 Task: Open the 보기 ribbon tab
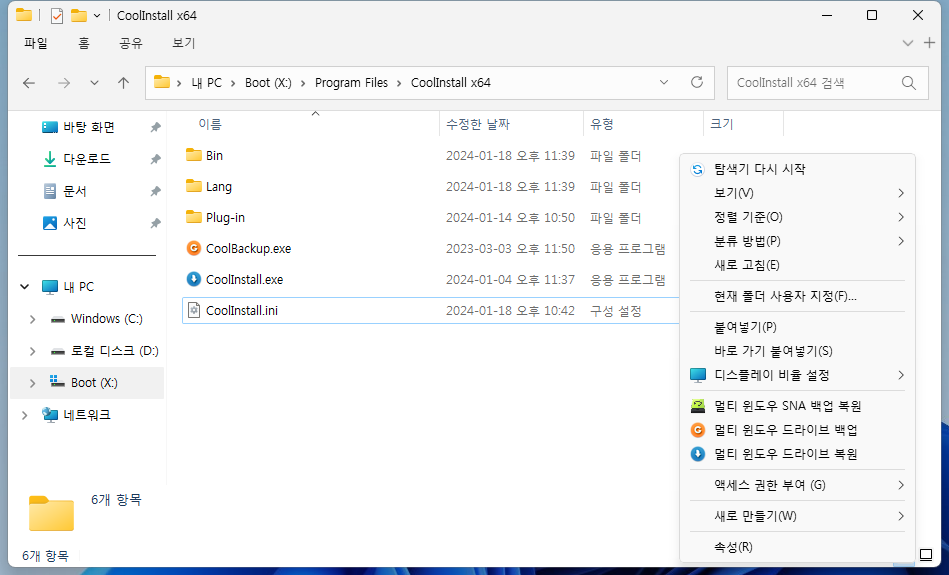point(183,43)
